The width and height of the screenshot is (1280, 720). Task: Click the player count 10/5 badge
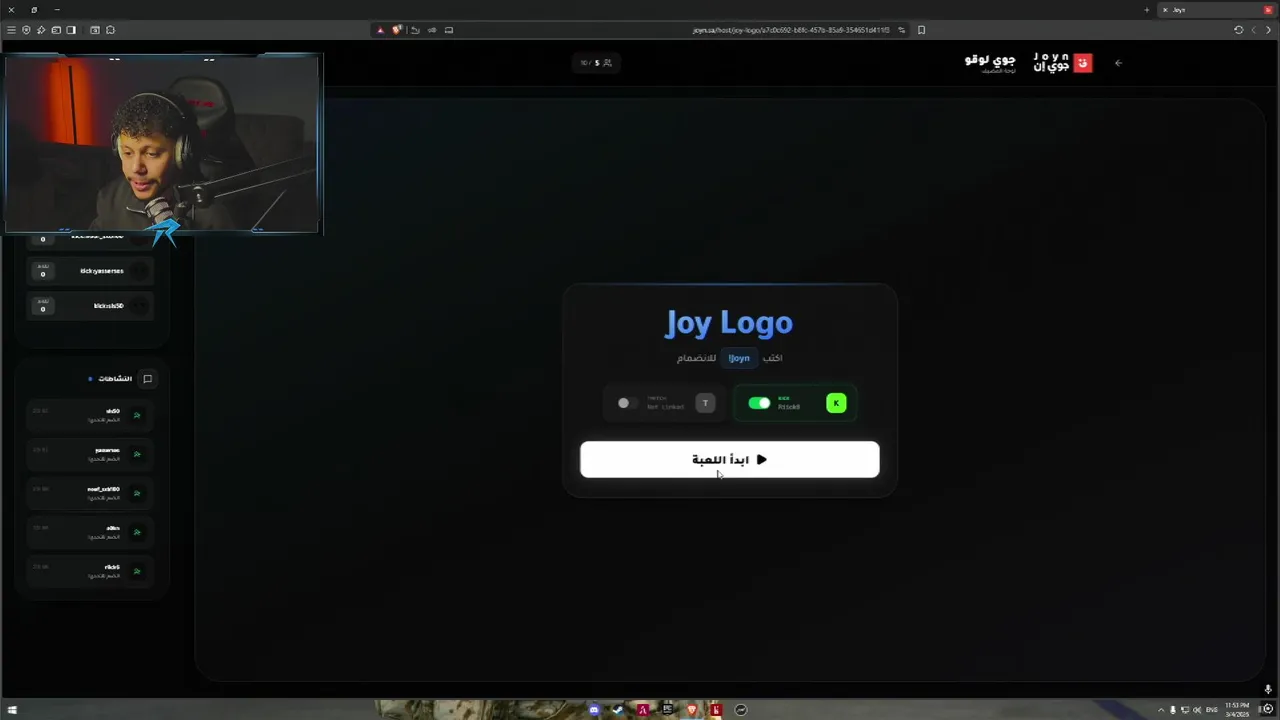596,63
